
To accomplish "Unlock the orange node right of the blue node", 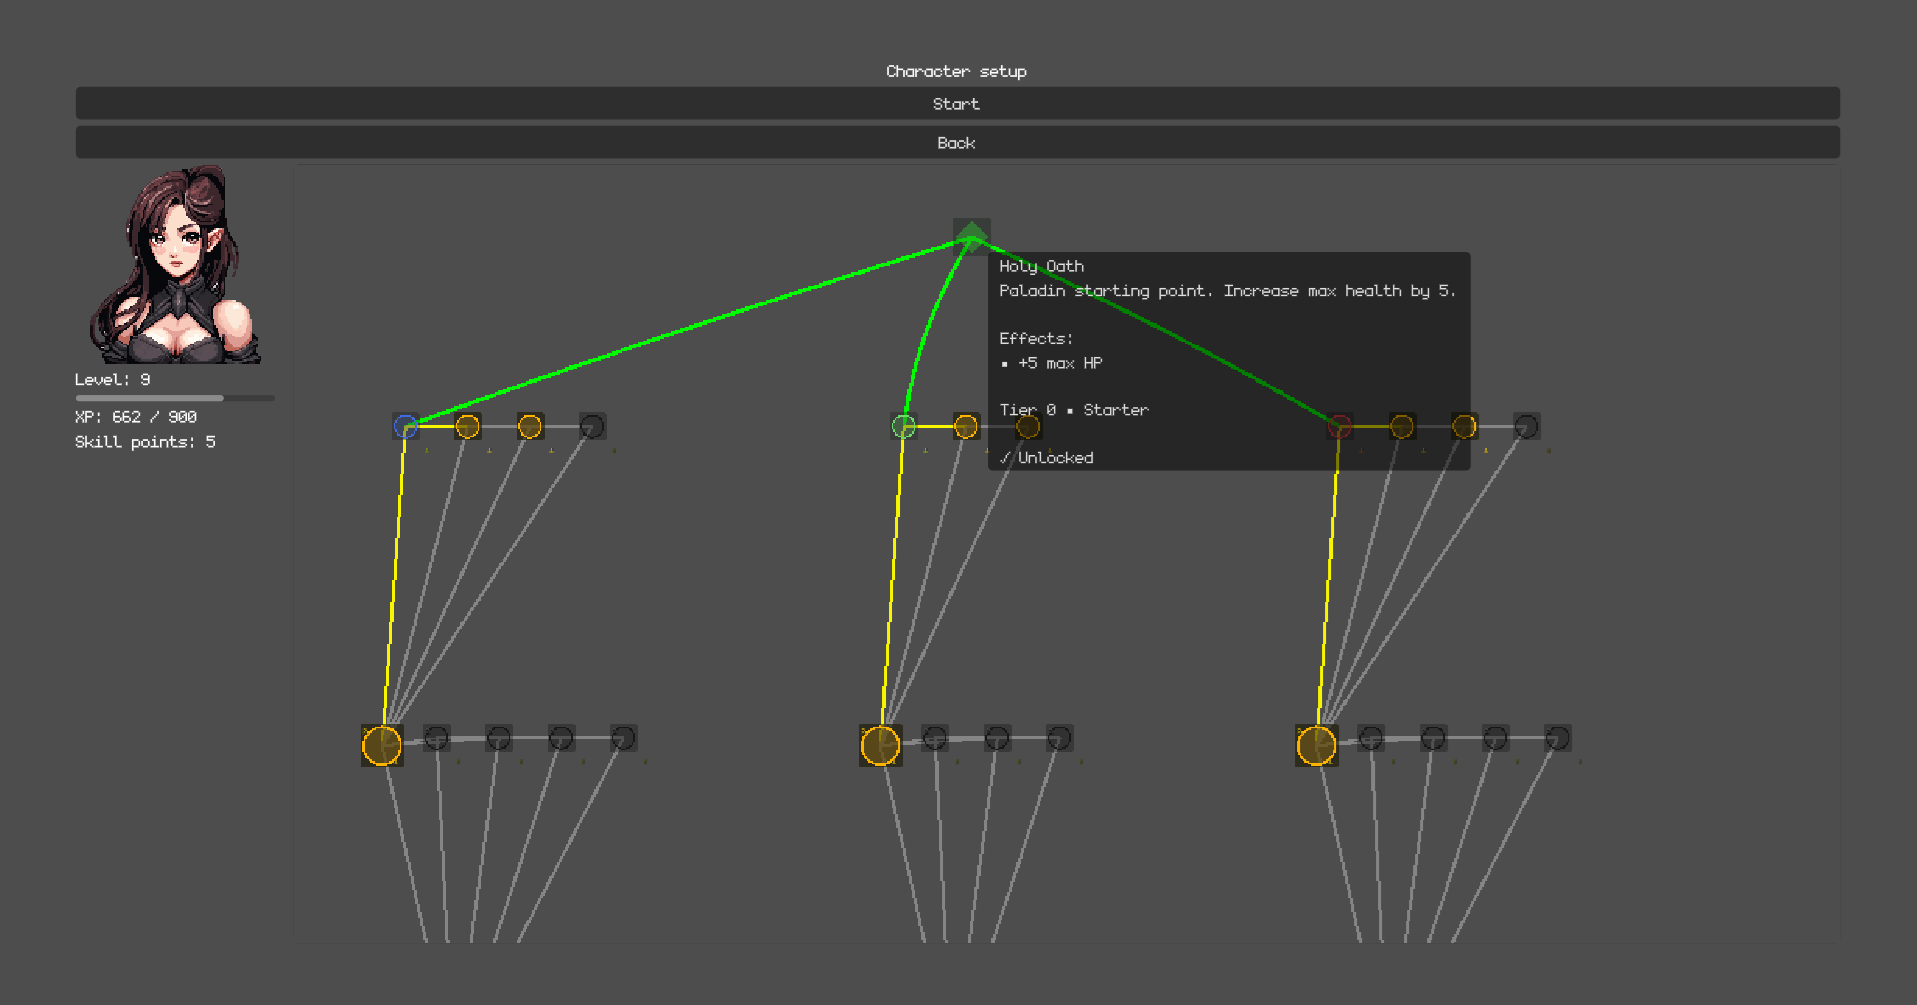I will [x=468, y=427].
